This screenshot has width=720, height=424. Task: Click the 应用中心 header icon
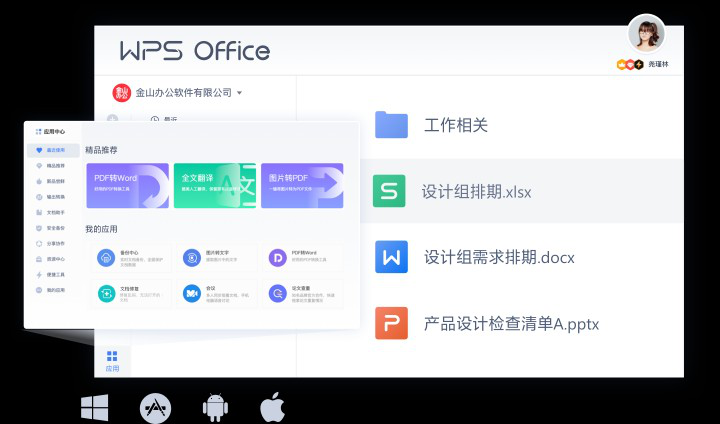pyautogui.click(x=39, y=132)
